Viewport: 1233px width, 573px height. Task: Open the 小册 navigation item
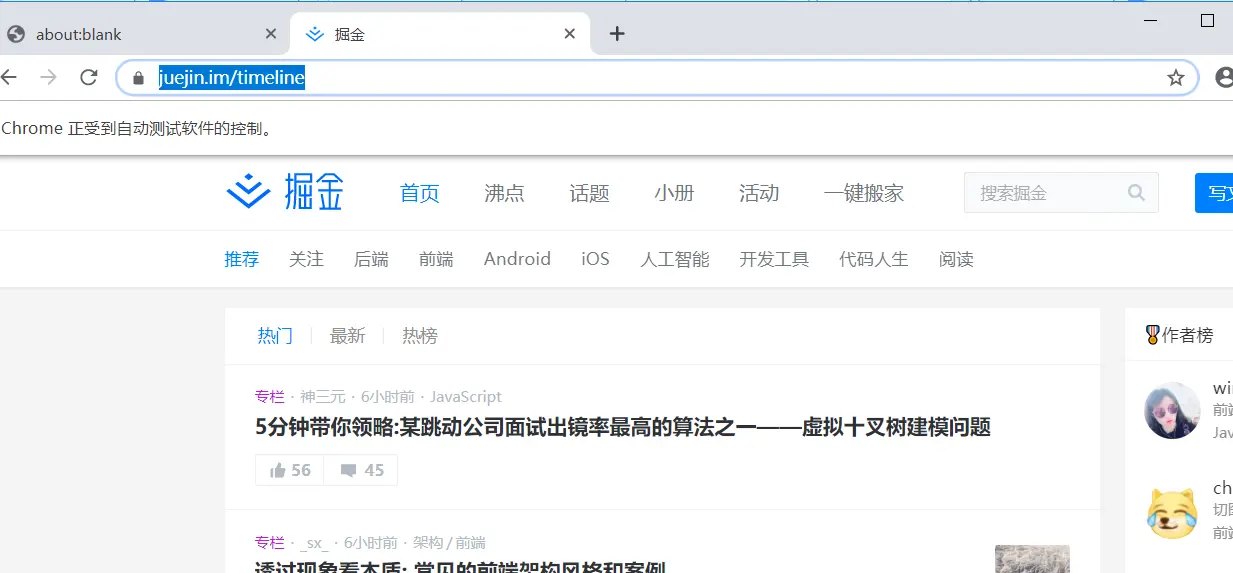[674, 193]
